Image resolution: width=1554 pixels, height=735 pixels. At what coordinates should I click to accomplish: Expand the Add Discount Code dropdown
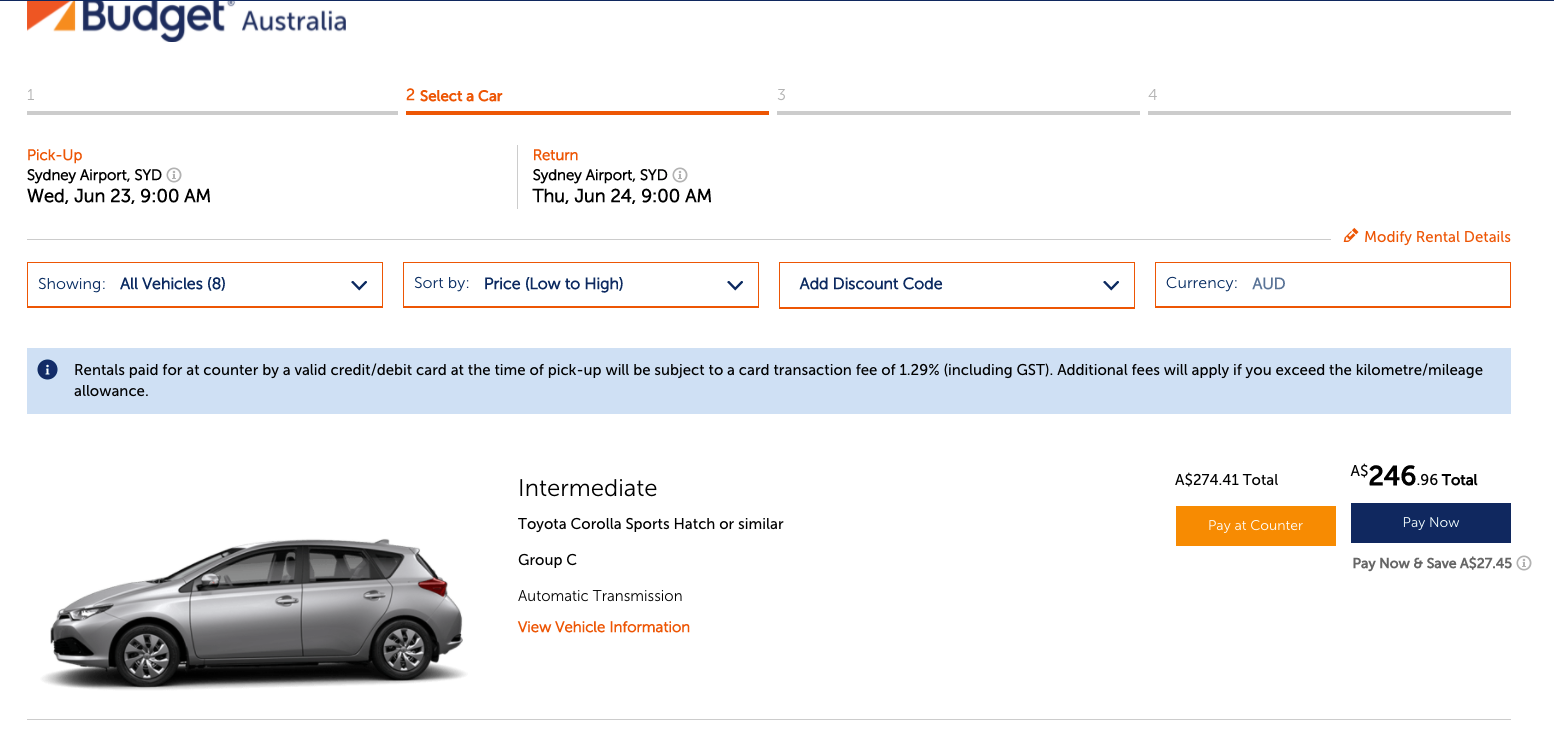[x=957, y=284]
